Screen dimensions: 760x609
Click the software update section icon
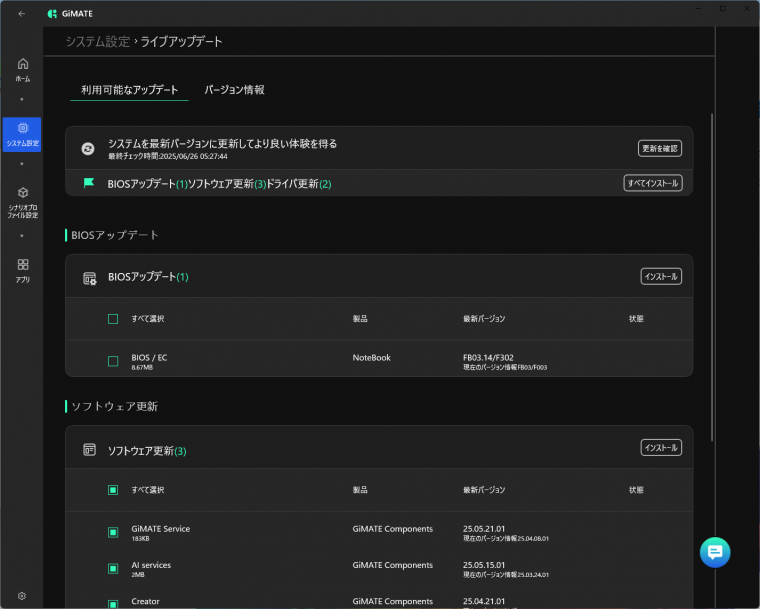(90, 449)
